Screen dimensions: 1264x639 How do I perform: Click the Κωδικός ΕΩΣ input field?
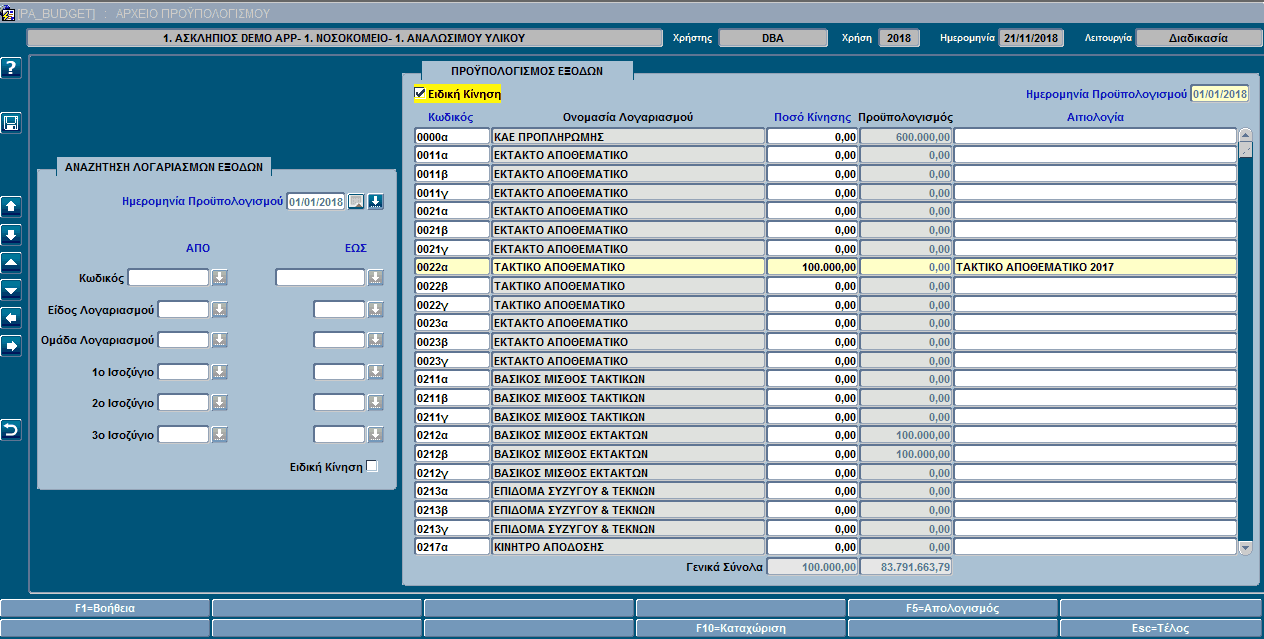coord(320,277)
